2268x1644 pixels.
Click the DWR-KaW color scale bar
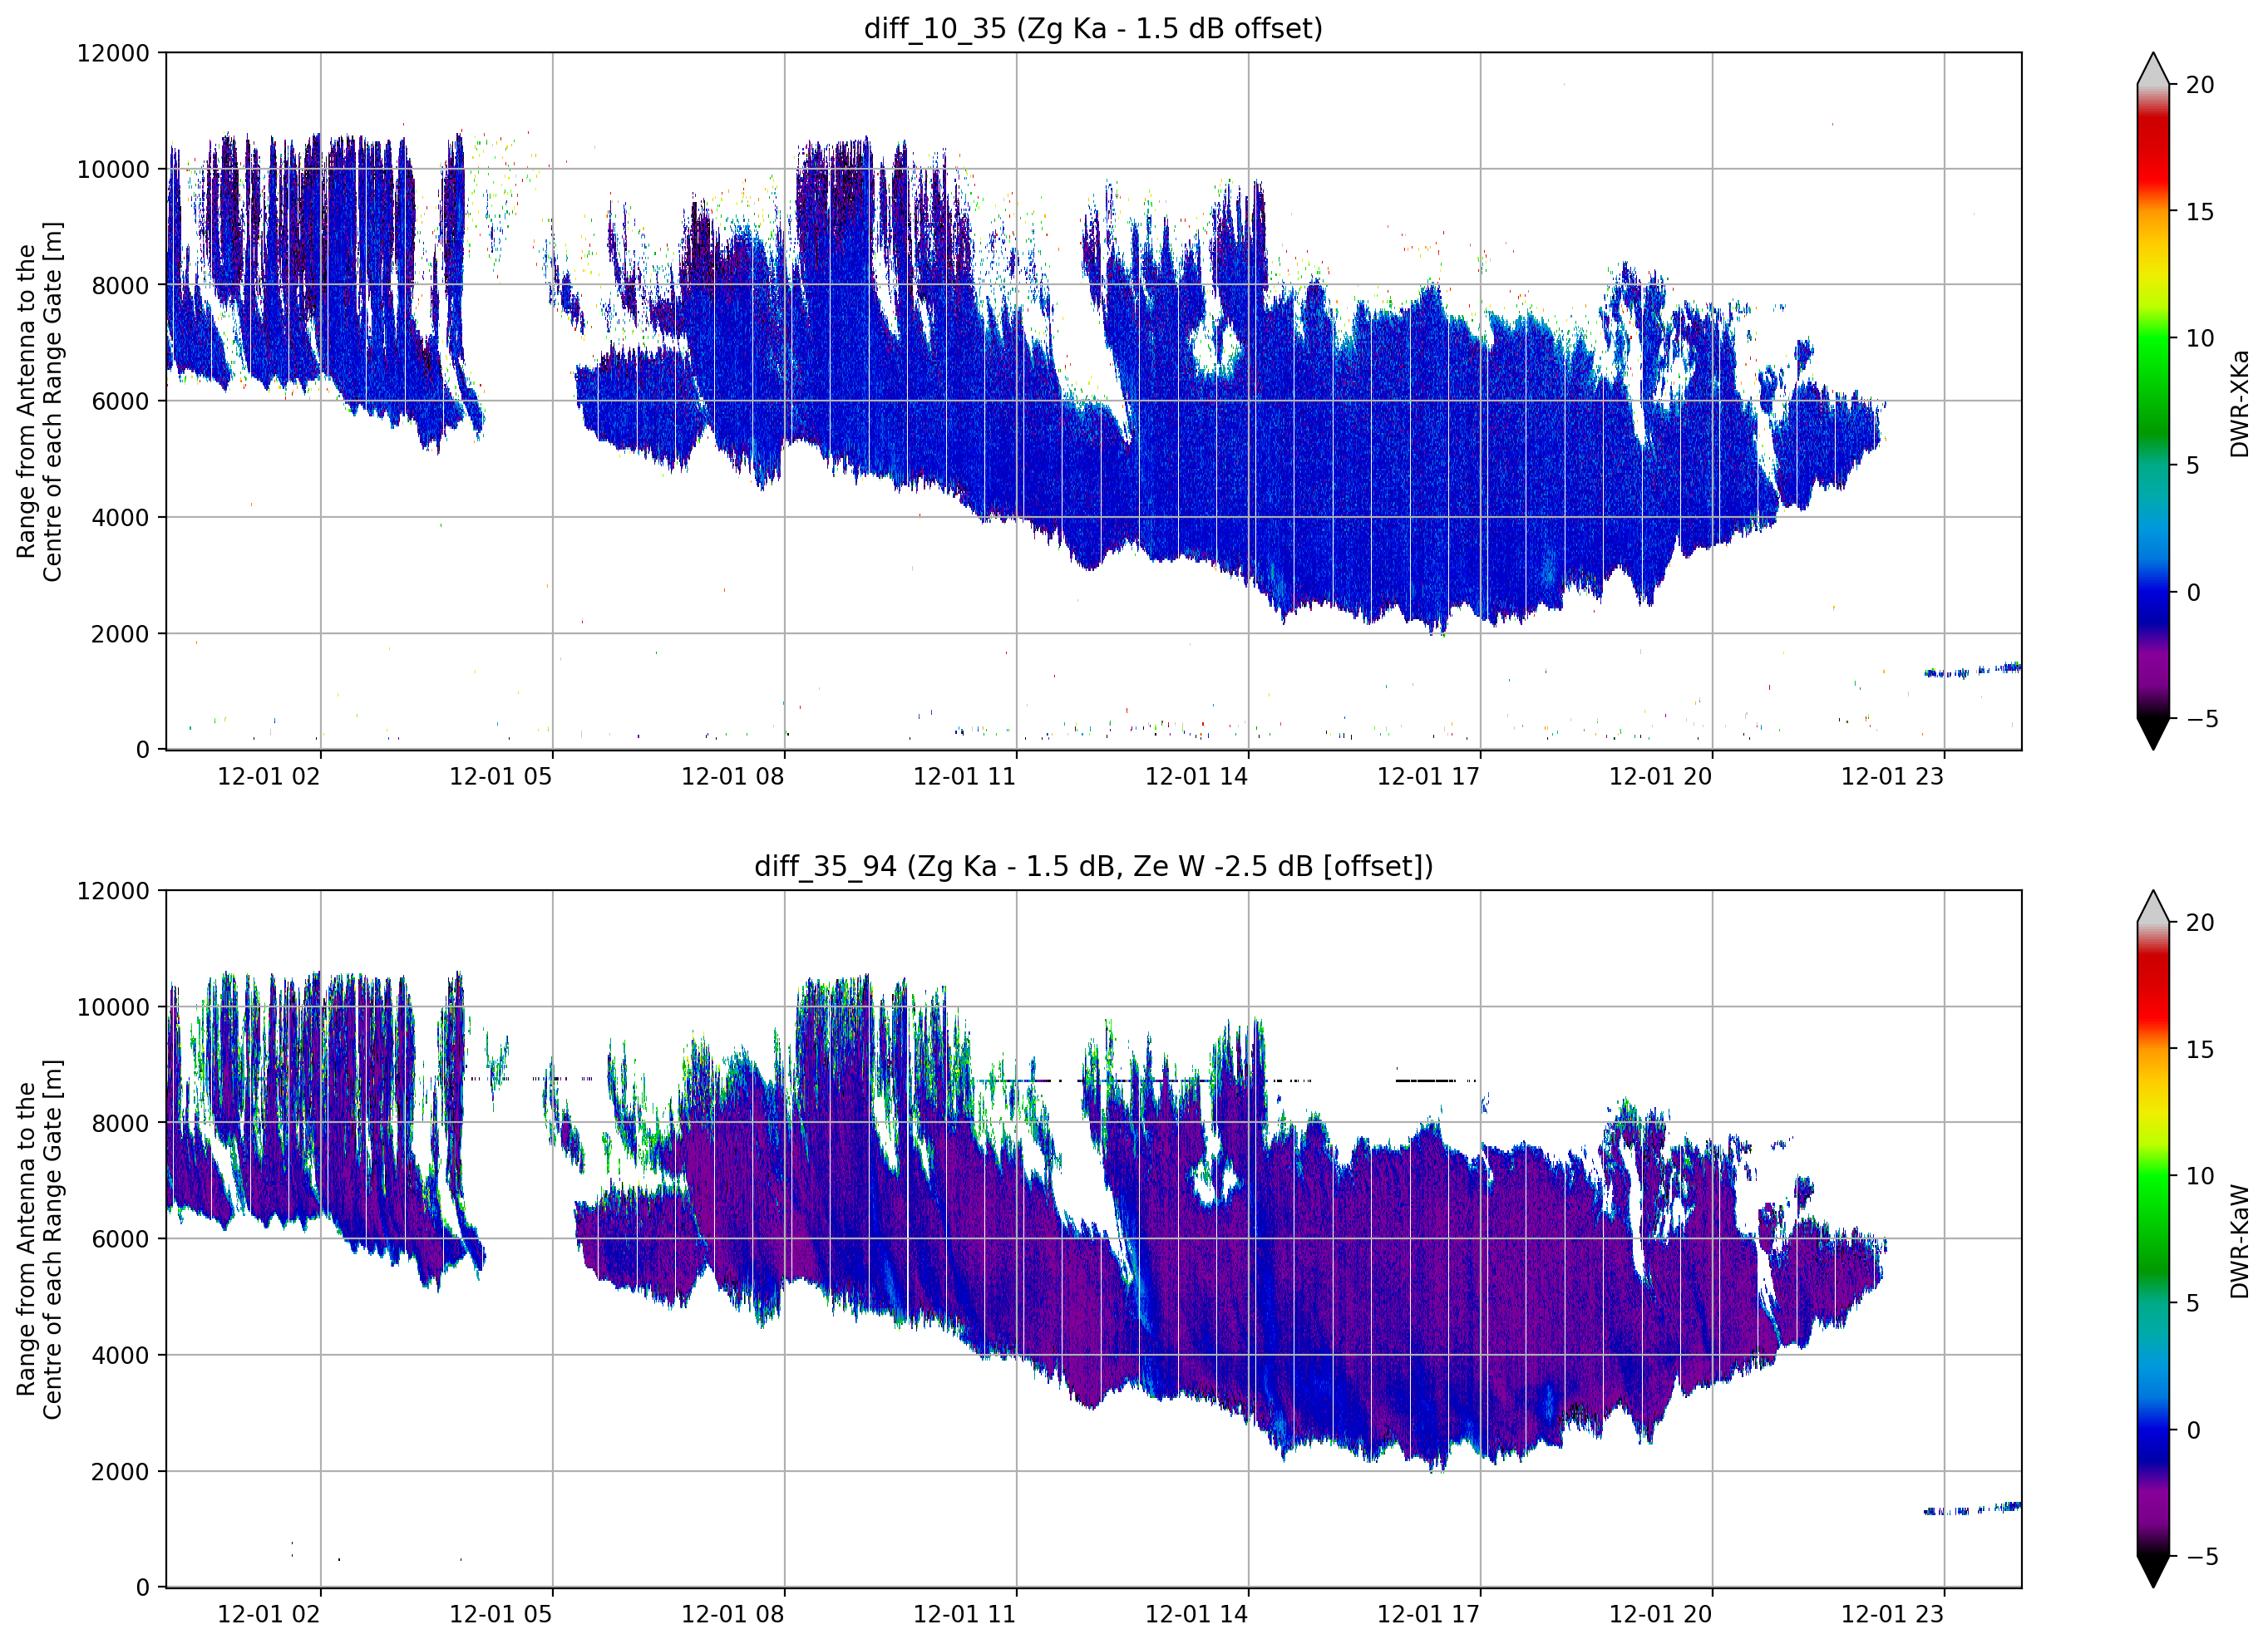[x=2153, y=1238]
